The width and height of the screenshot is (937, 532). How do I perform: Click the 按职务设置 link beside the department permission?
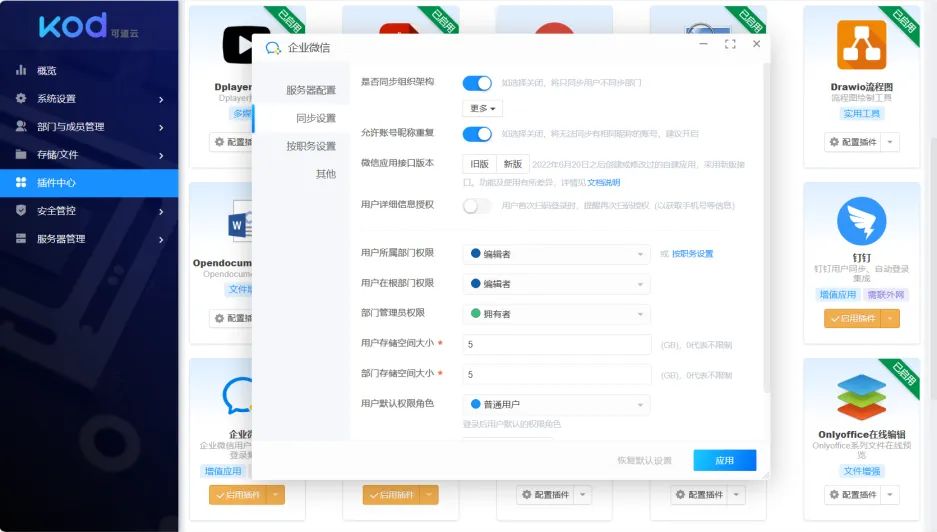tap(692, 253)
